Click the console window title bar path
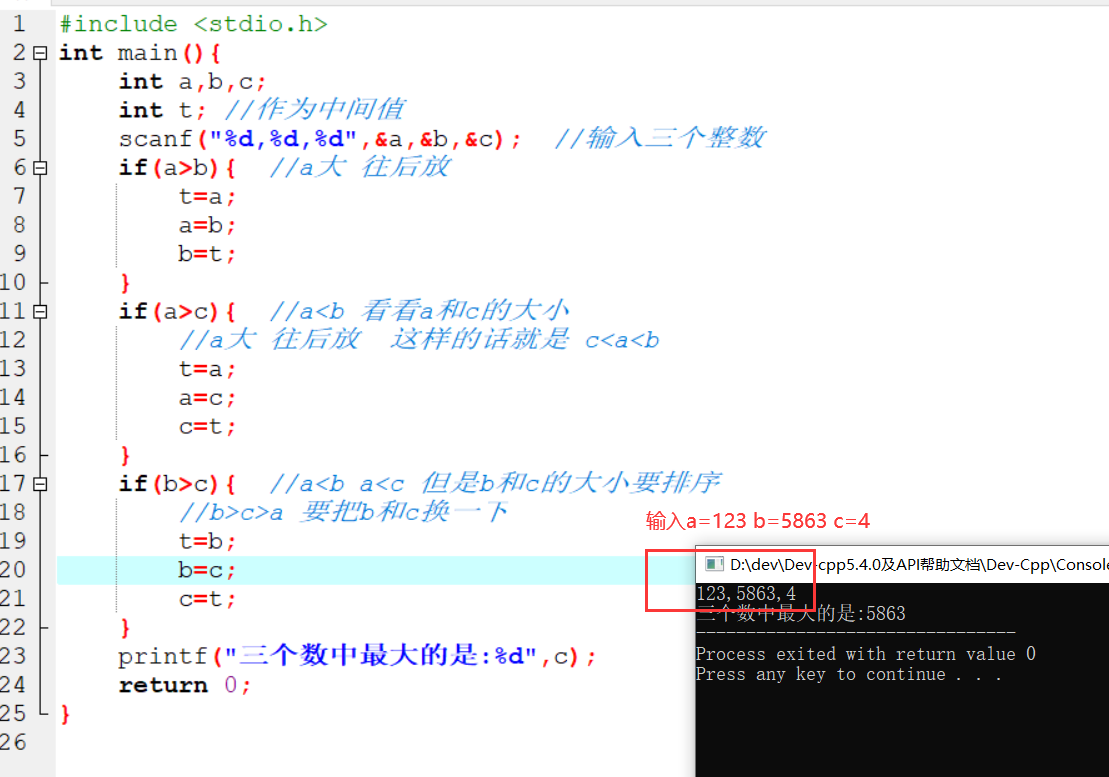 [x=919, y=564]
